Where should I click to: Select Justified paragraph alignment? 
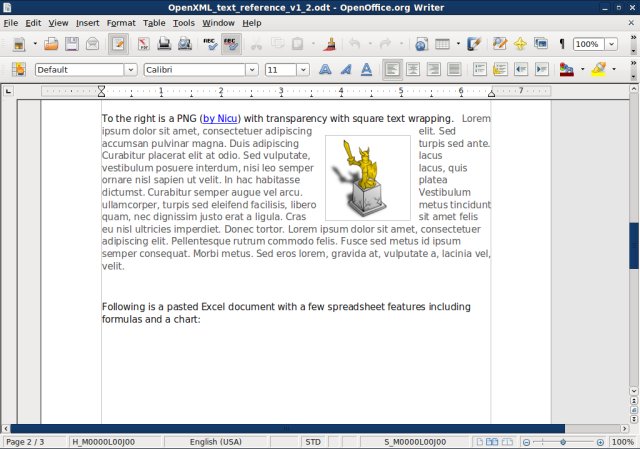point(454,69)
